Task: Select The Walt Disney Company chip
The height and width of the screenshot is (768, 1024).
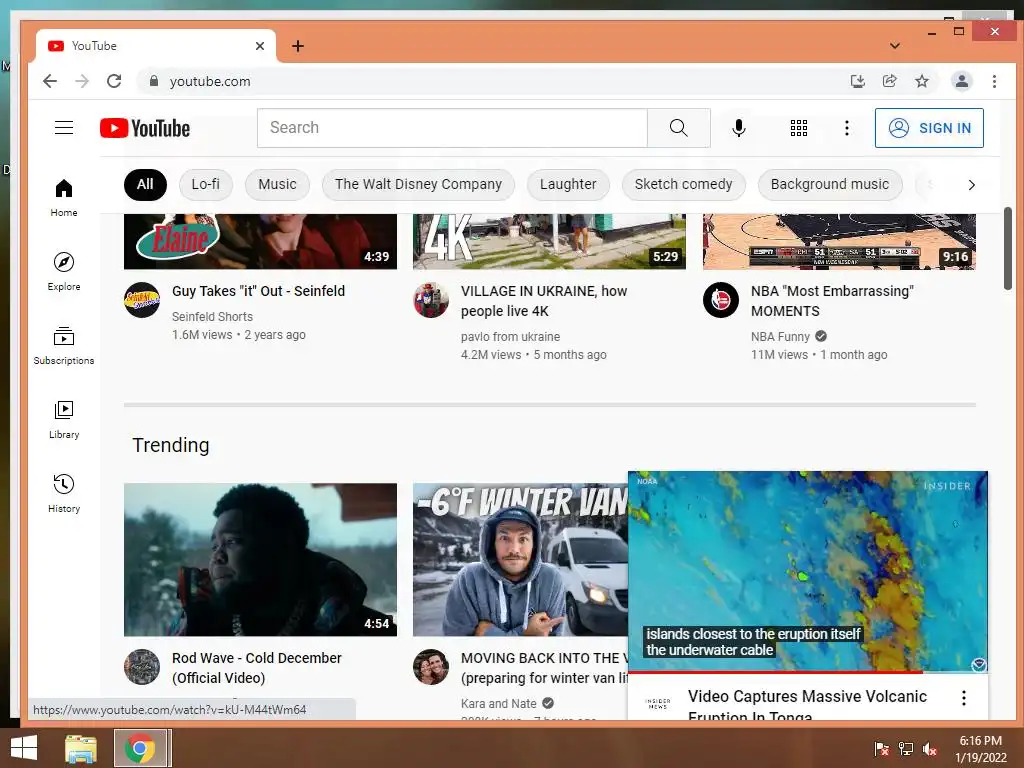Action: pos(418,185)
